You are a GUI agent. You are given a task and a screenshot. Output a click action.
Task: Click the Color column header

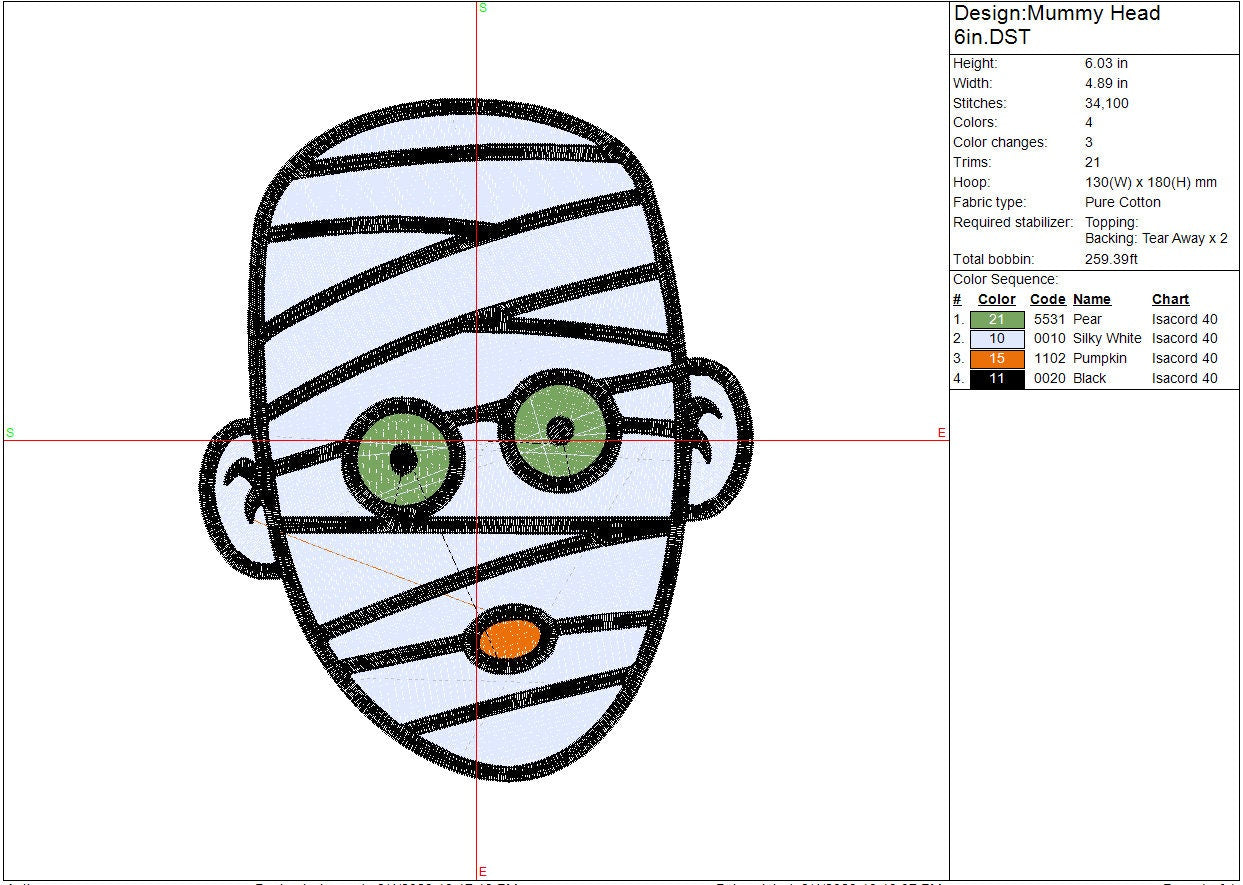pyautogui.click(x=997, y=299)
